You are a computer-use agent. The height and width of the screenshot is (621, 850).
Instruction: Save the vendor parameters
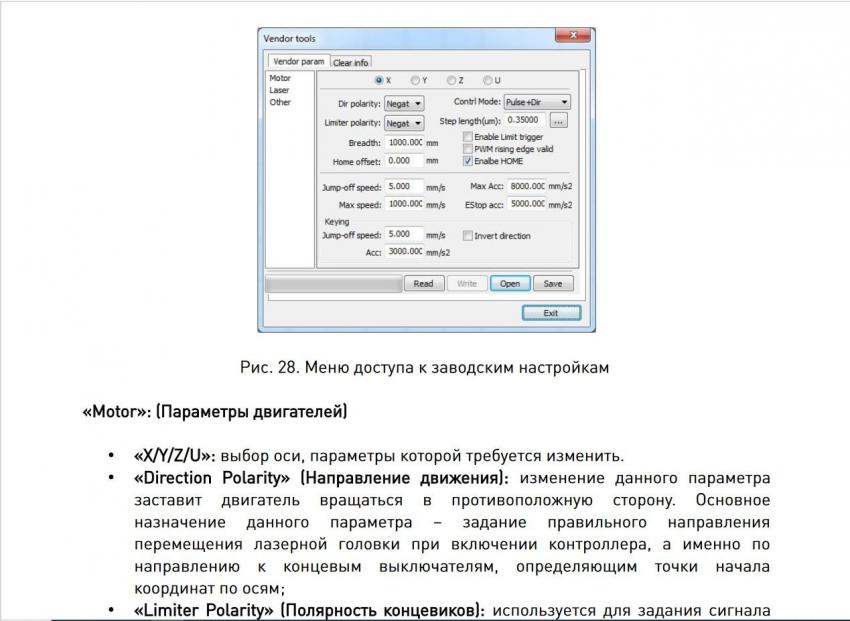pos(552,282)
